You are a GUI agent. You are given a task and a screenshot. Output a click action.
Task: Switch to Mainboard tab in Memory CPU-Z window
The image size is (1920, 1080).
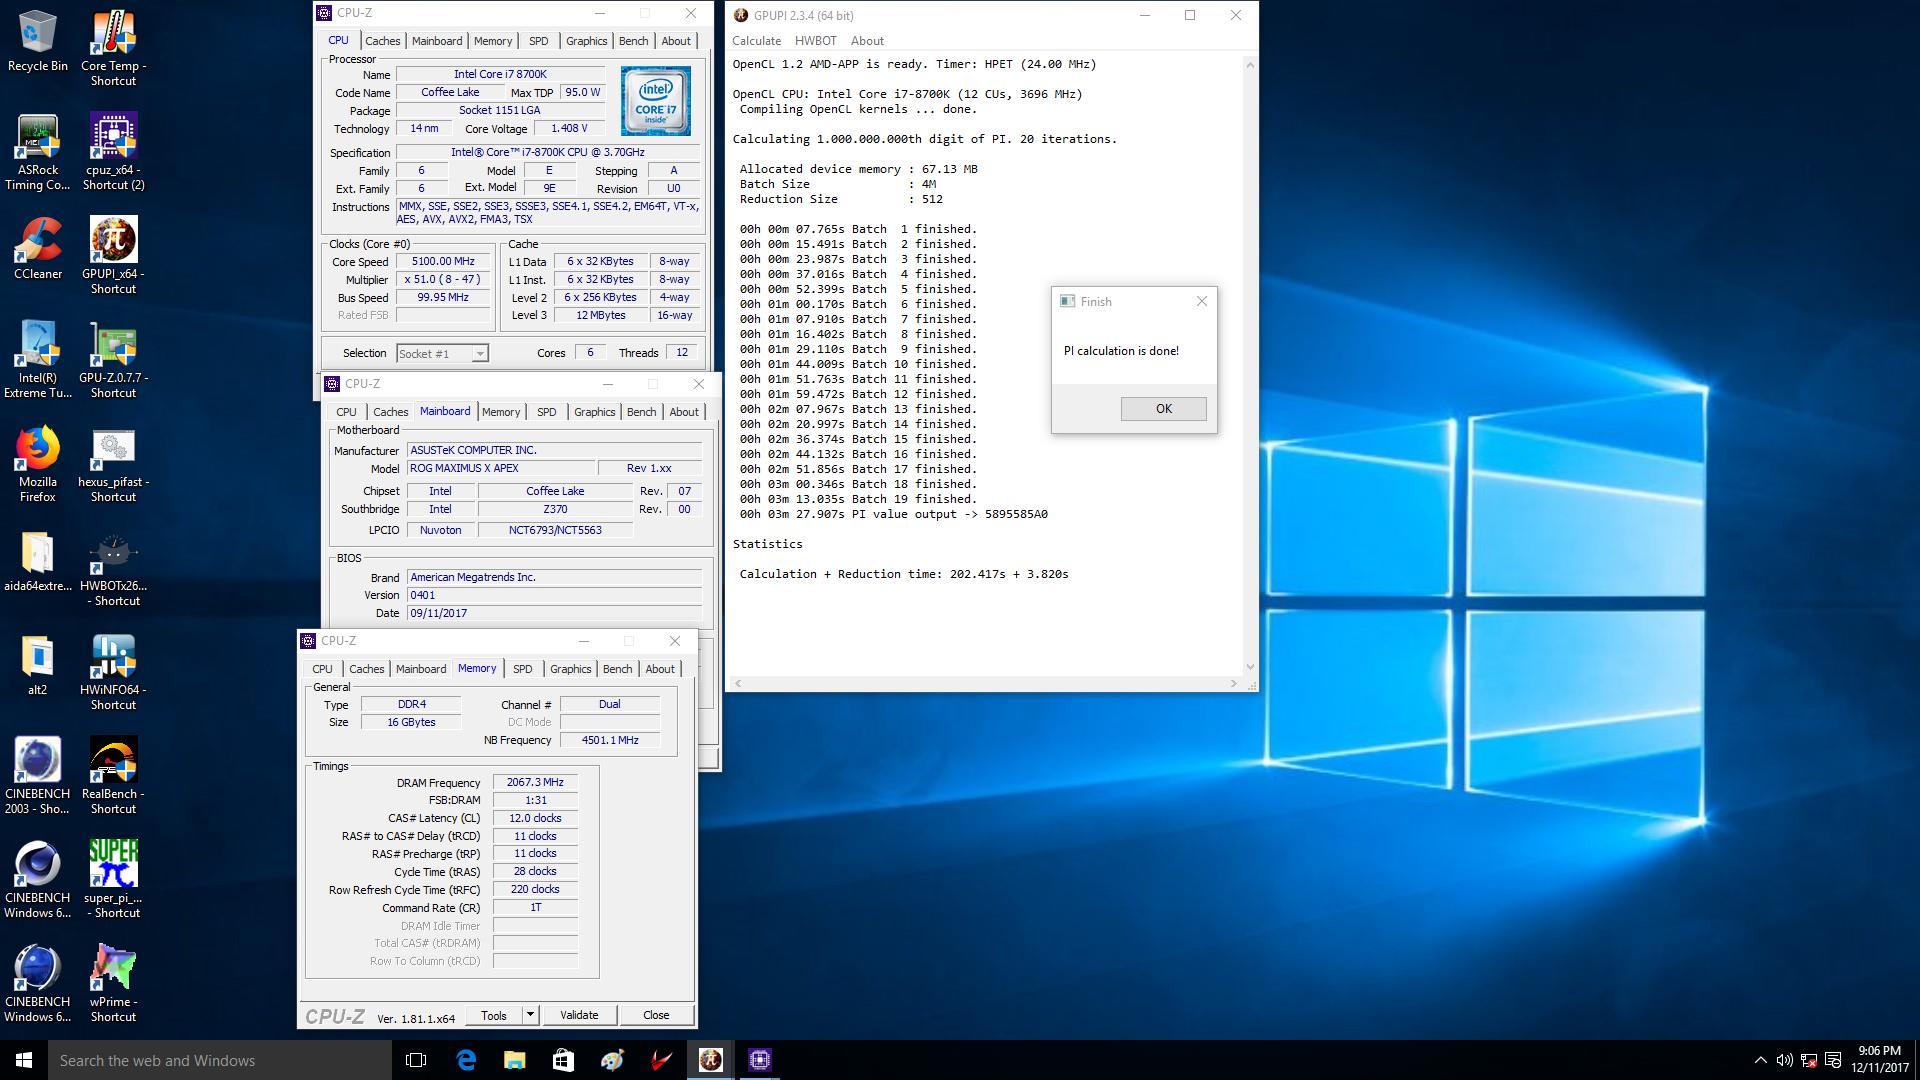(421, 669)
